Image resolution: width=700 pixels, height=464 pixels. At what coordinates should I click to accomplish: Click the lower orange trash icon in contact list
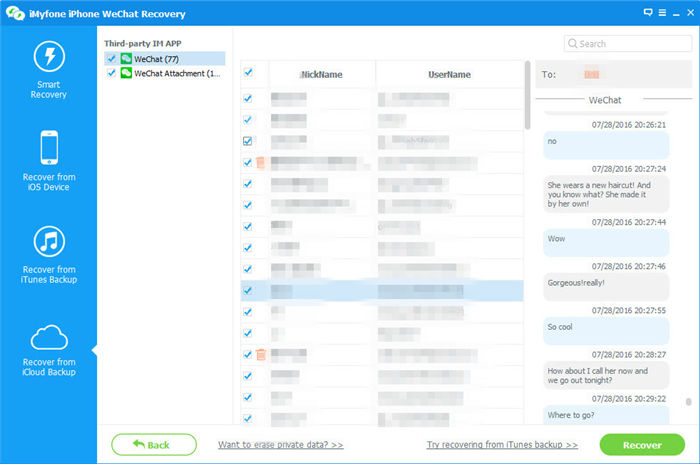pyautogui.click(x=261, y=355)
